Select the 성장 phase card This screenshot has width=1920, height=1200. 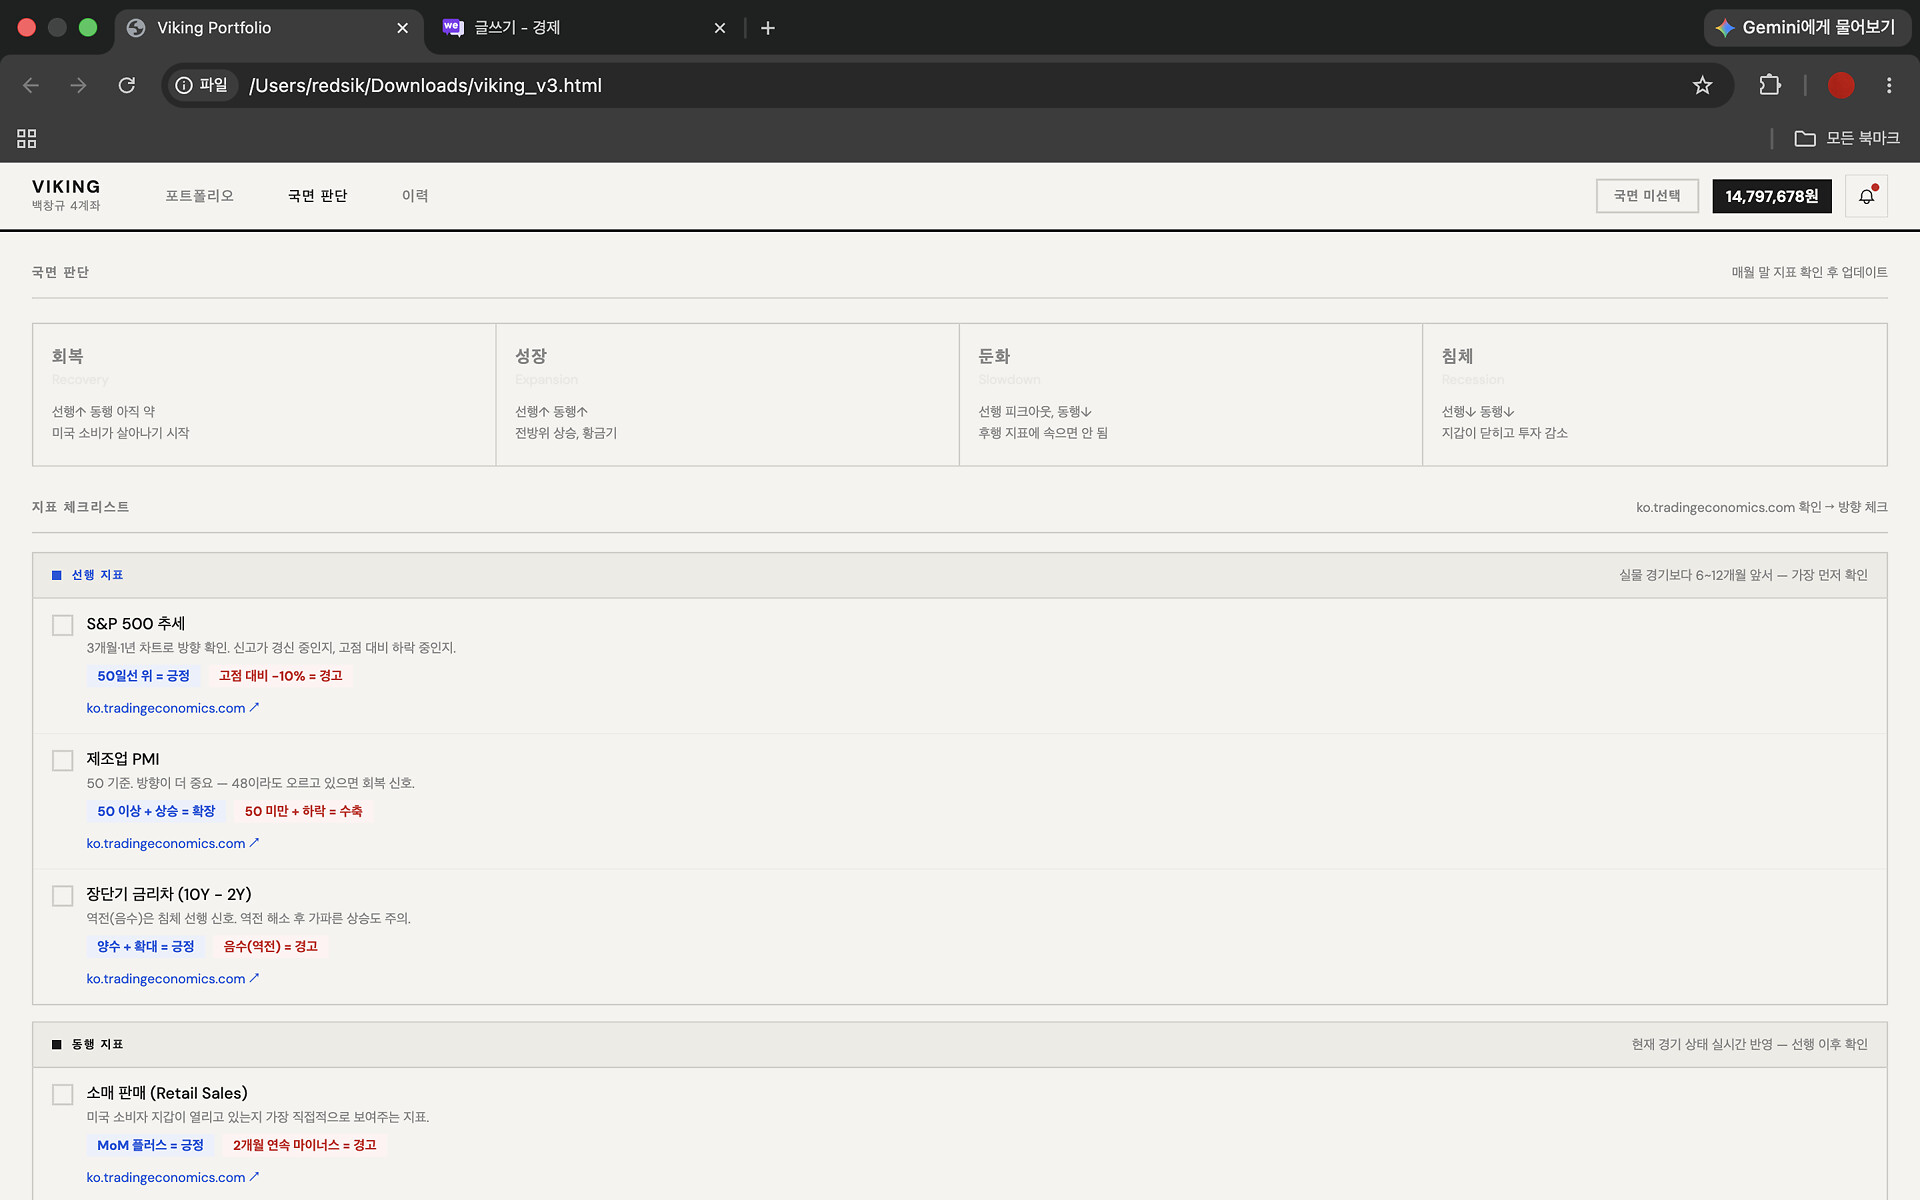[x=727, y=394]
